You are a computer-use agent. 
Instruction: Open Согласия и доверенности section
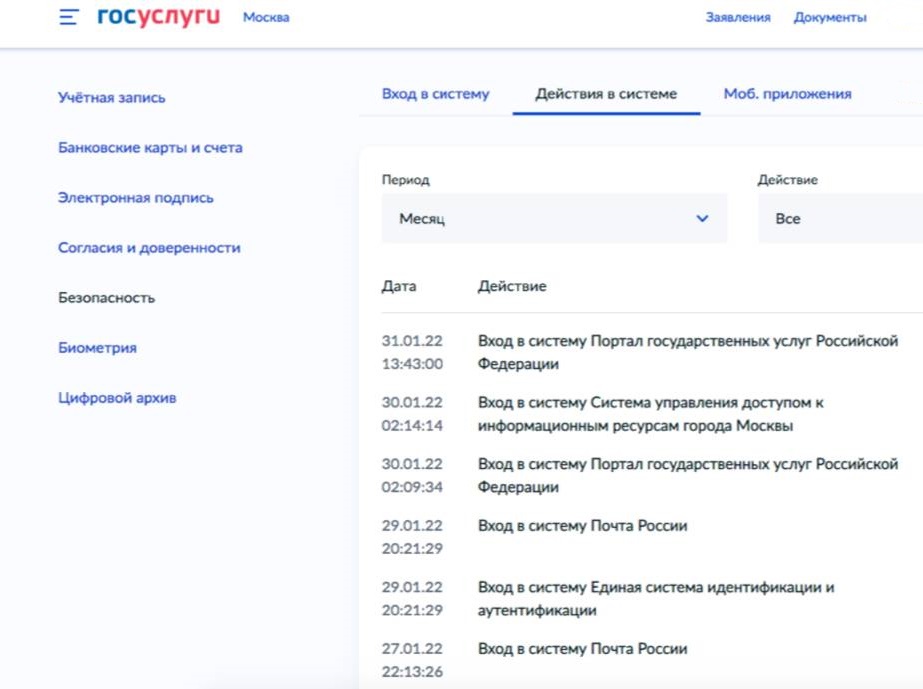point(149,248)
